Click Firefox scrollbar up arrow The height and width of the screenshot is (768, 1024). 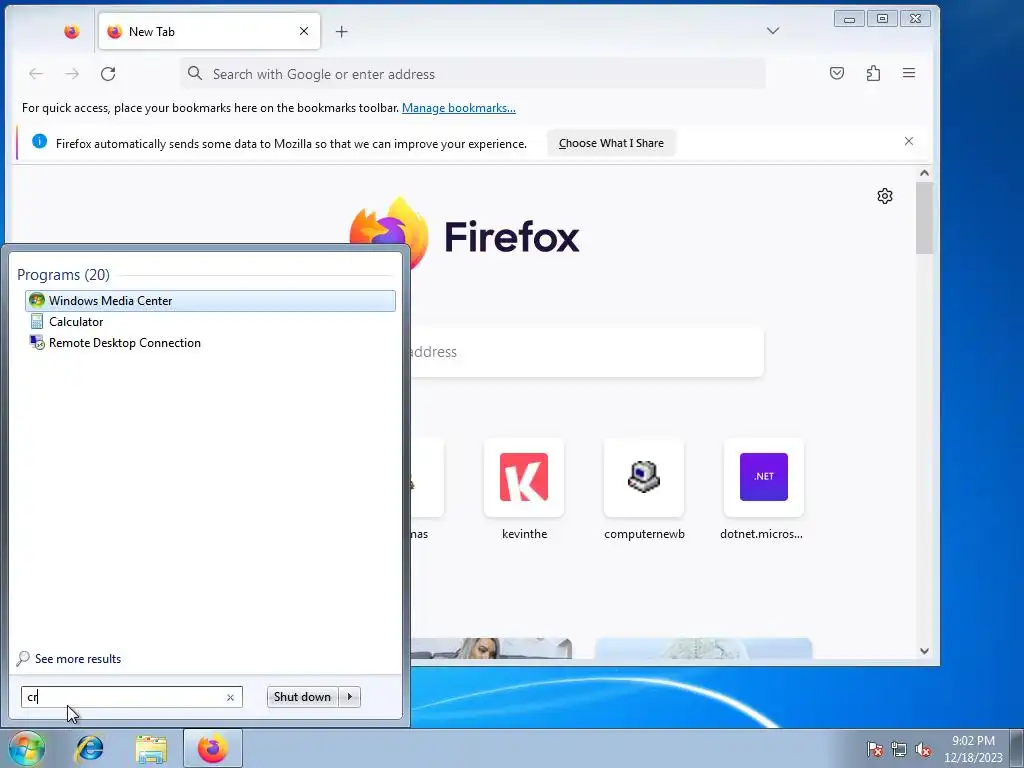pos(924,173)
